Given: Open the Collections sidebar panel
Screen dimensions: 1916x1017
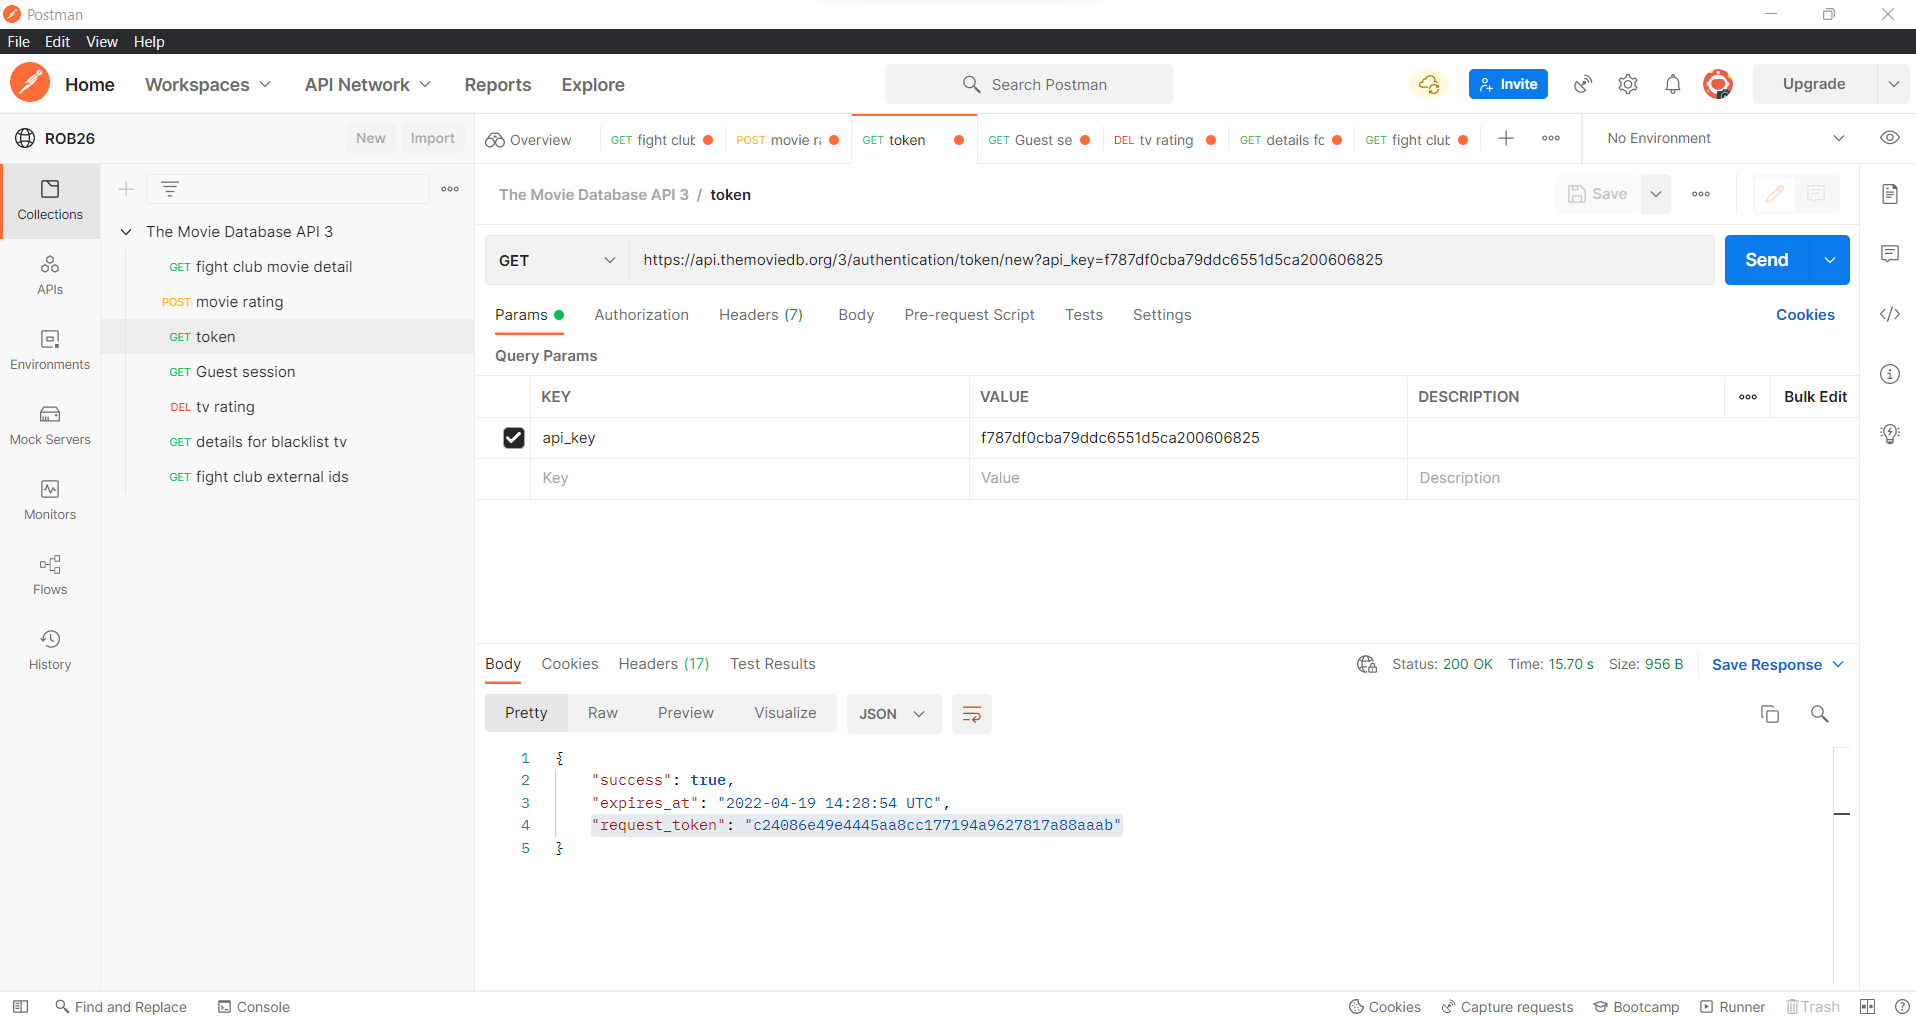Looking at the screenshot, I should pos(49,200).
